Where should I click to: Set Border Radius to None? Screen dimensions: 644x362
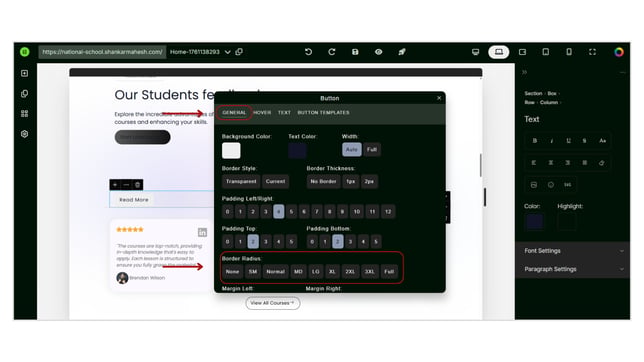coord(232,272)
